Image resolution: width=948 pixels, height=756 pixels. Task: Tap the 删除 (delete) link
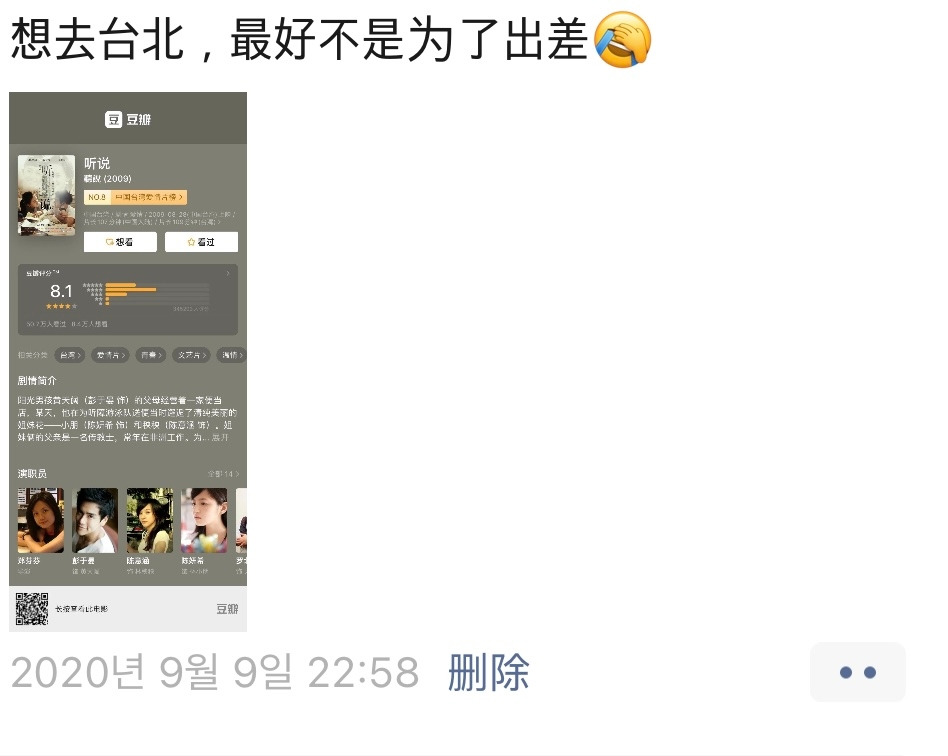(x=489, y=672)
